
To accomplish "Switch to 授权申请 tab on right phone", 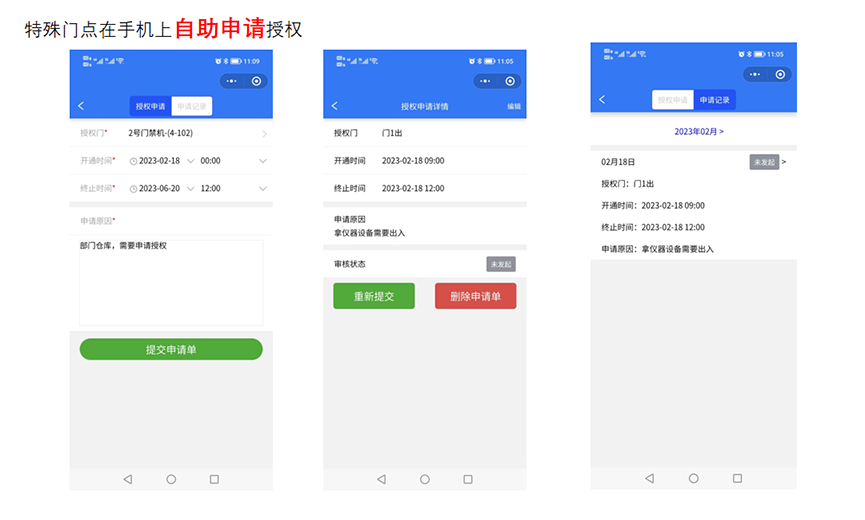I will pyautogui.click(x=673, y=100).
